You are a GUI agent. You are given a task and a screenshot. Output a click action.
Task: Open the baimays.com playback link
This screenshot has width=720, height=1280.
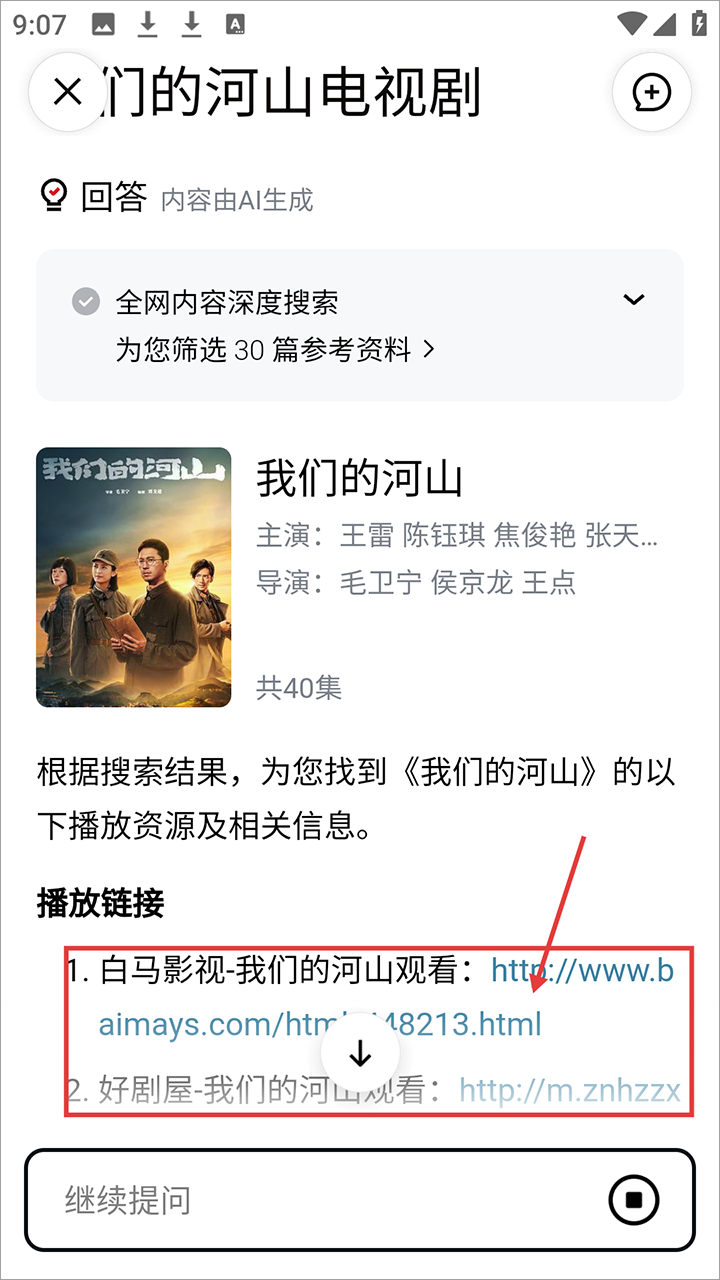tap(387, 998)
